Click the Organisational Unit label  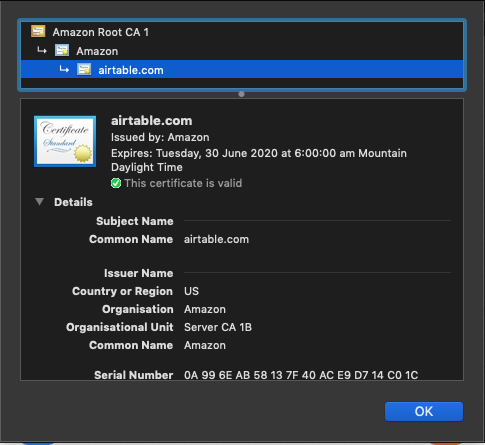coord(120,327)
